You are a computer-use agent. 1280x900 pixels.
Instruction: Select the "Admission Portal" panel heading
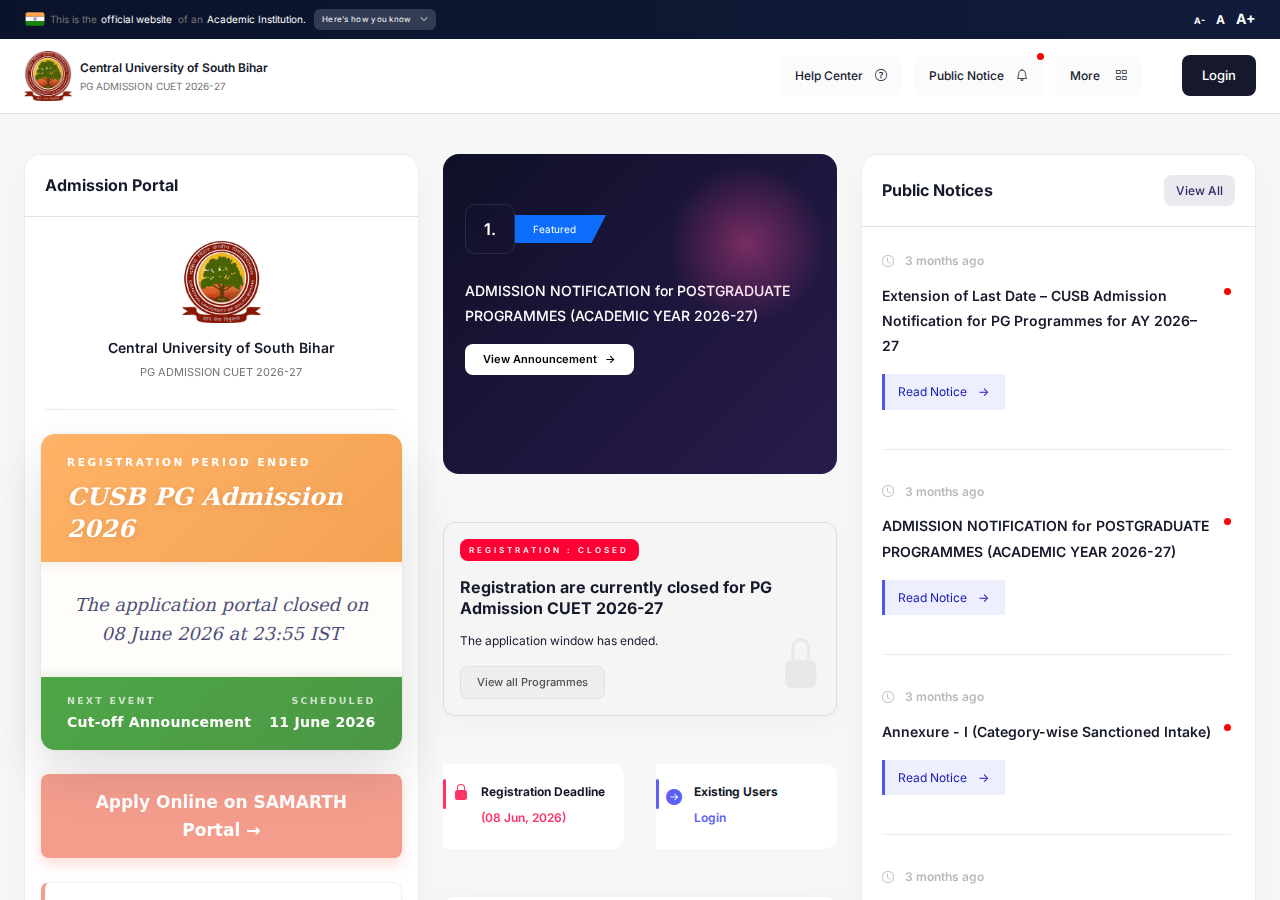pos(112,185)
